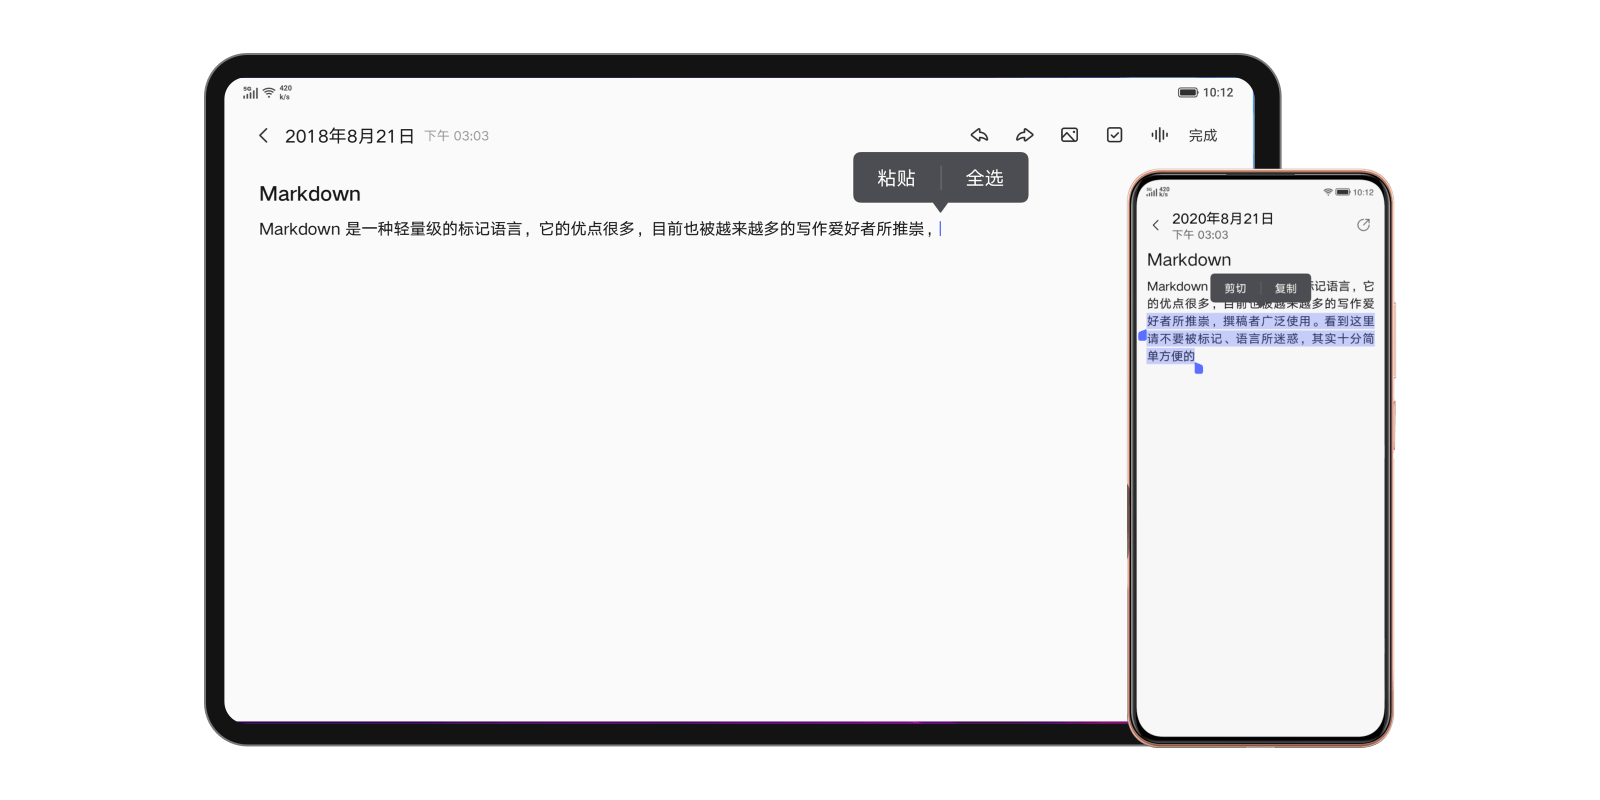Tap the phone status bar Wi-Fi icon
Screen dimensions: 1600x800
coord(1328,192)
